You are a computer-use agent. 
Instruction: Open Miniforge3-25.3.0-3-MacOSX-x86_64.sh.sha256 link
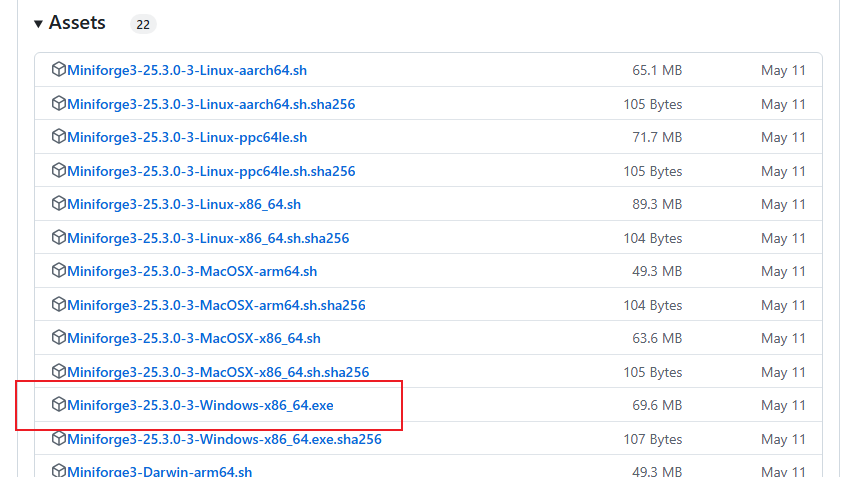coord(218,372)
